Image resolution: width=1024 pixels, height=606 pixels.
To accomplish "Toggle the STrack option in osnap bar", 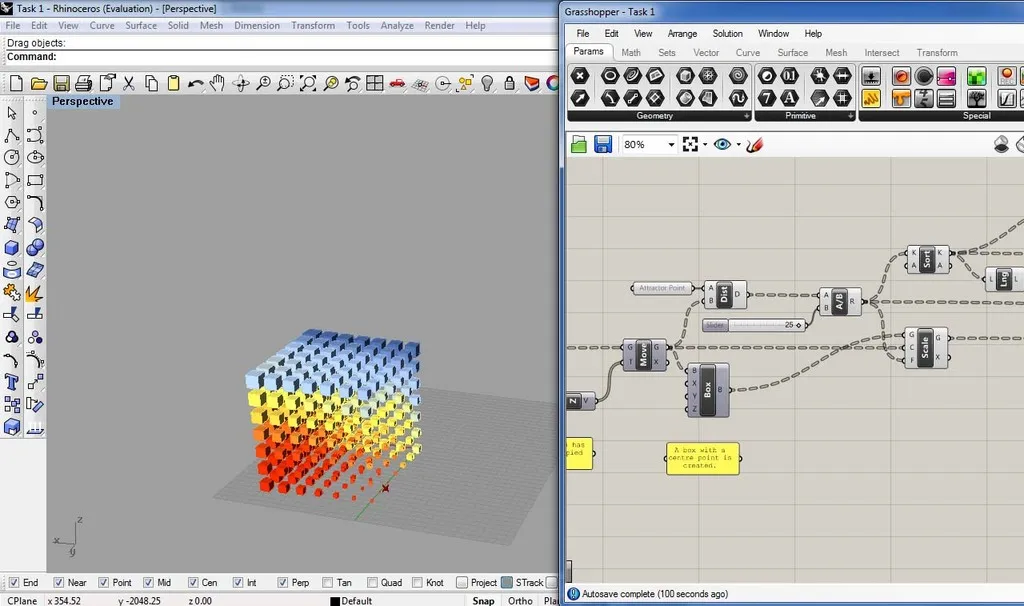I will [507, 582].
